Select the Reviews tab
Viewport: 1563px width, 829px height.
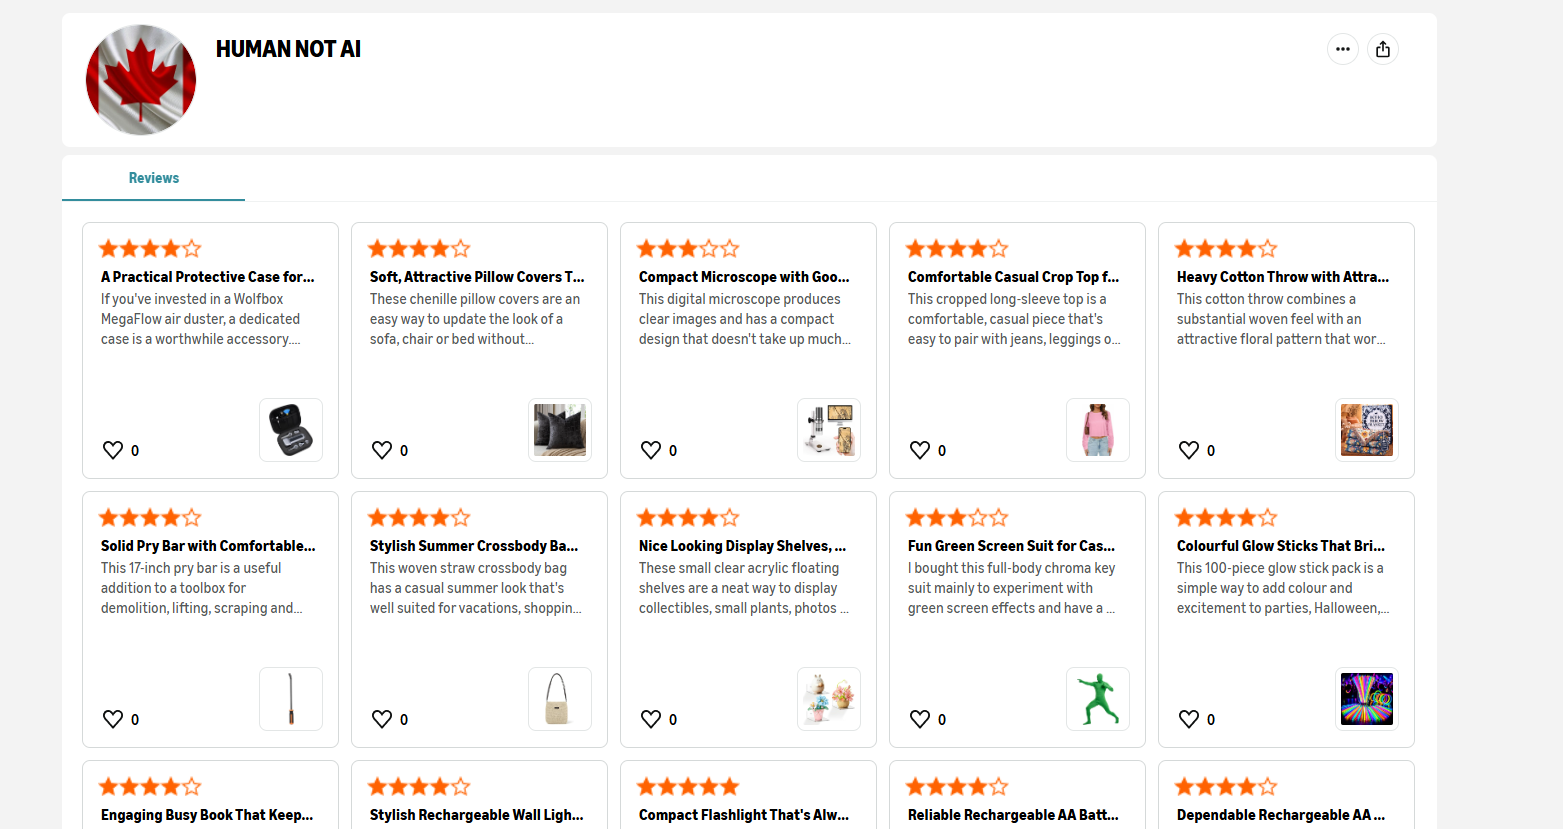tap(154, 178)
